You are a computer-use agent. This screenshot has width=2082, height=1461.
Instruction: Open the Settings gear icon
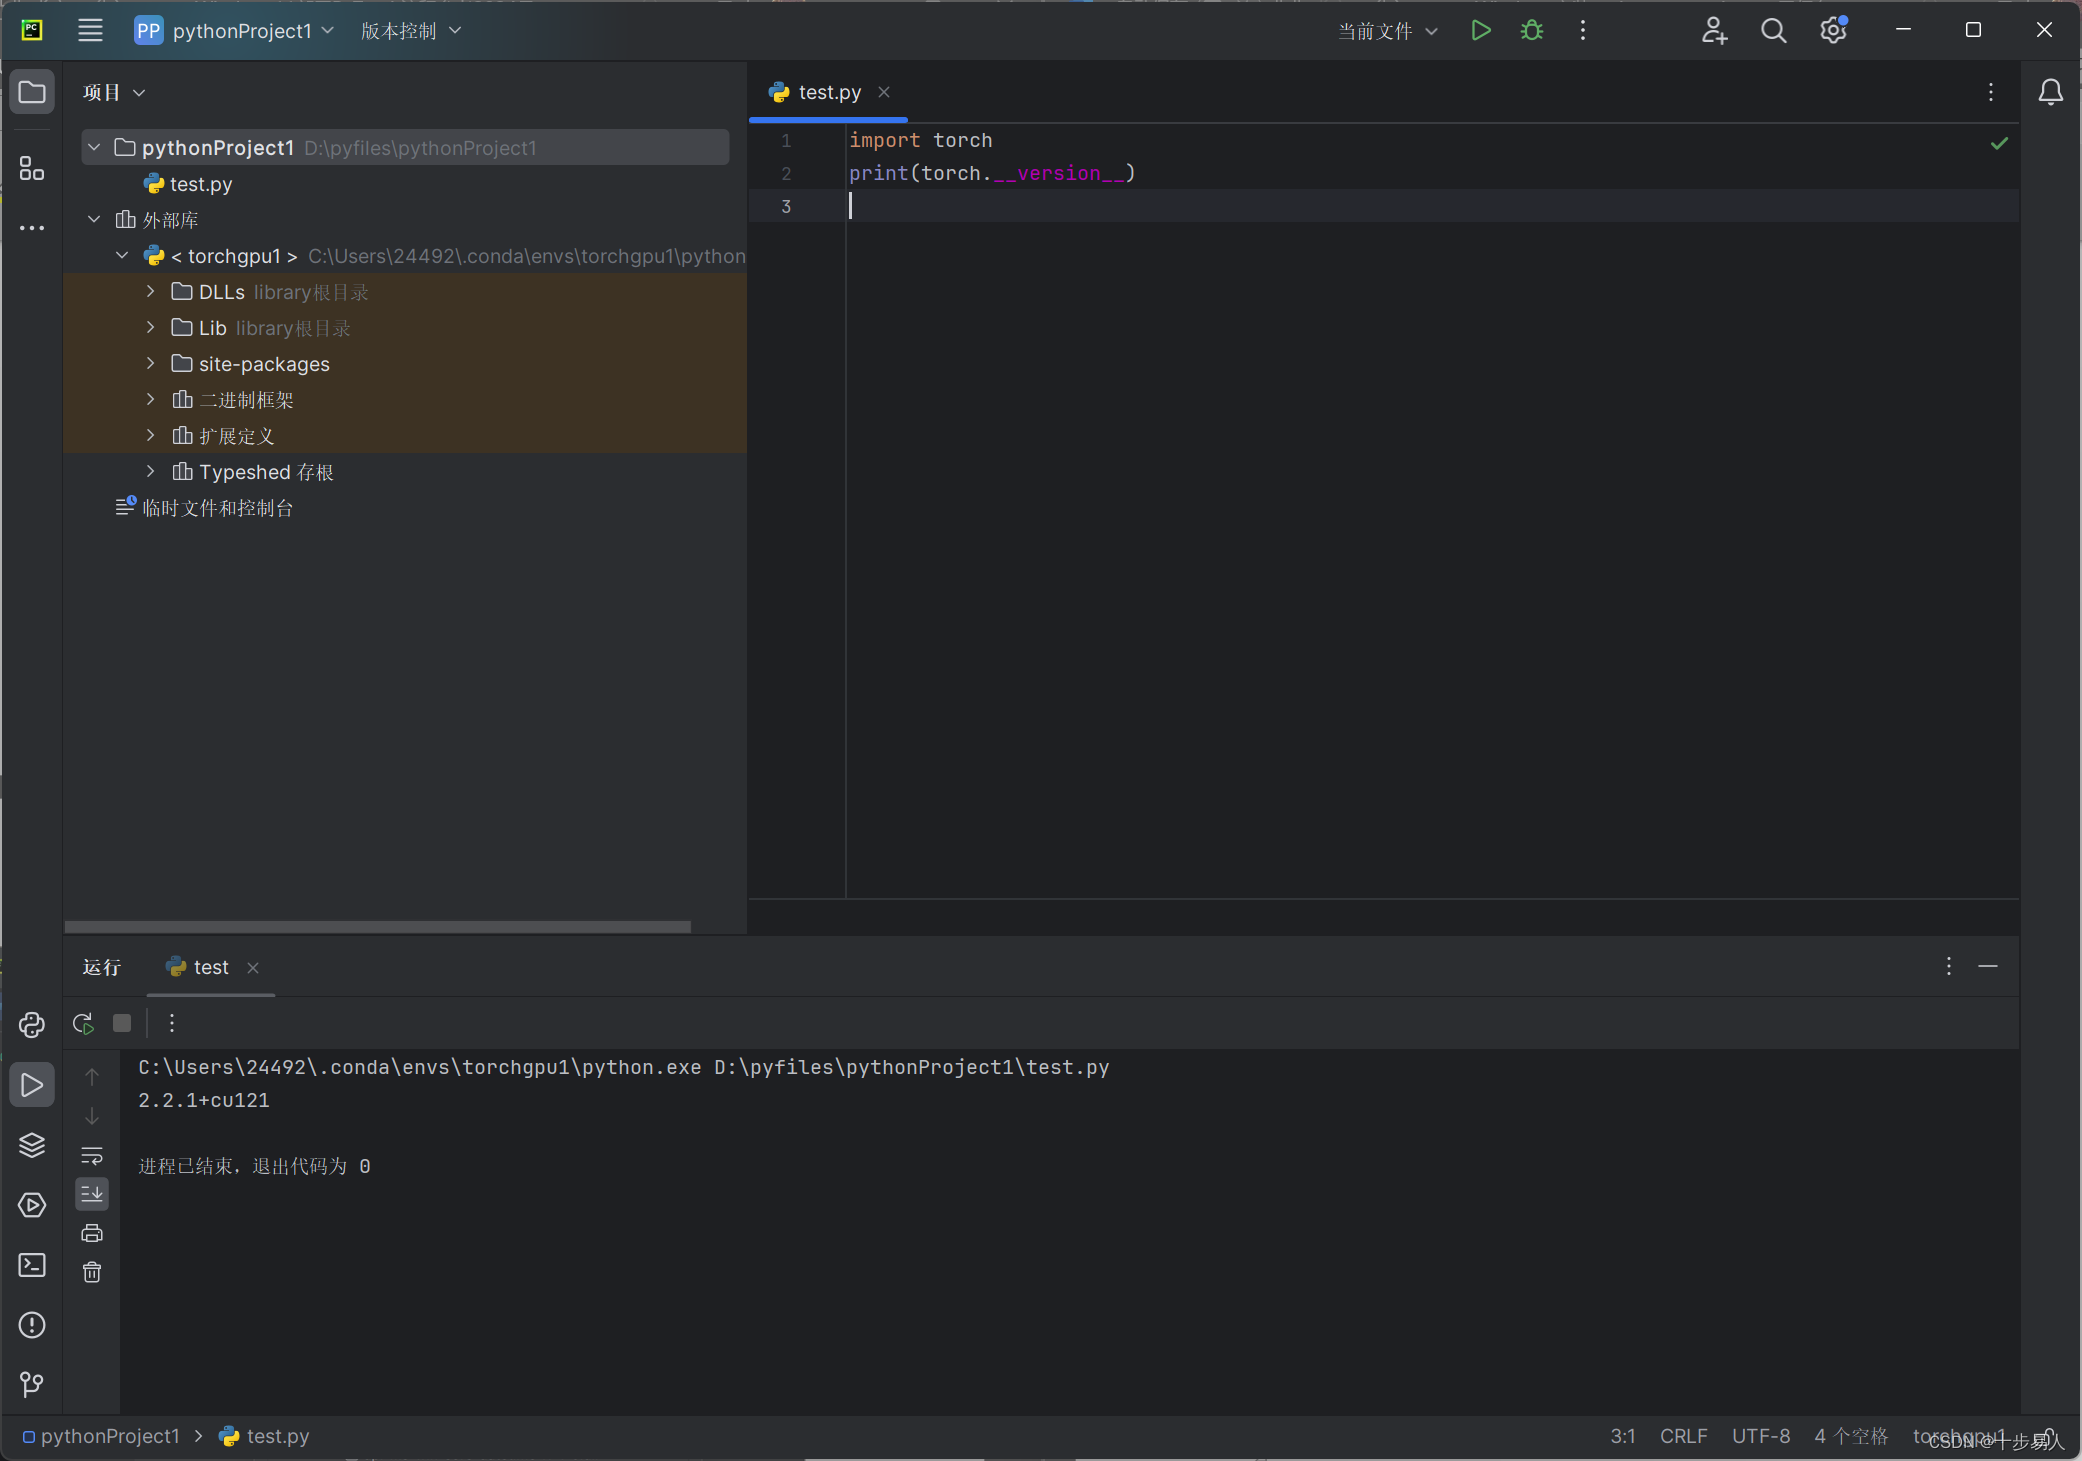(x=1832, y=30)
